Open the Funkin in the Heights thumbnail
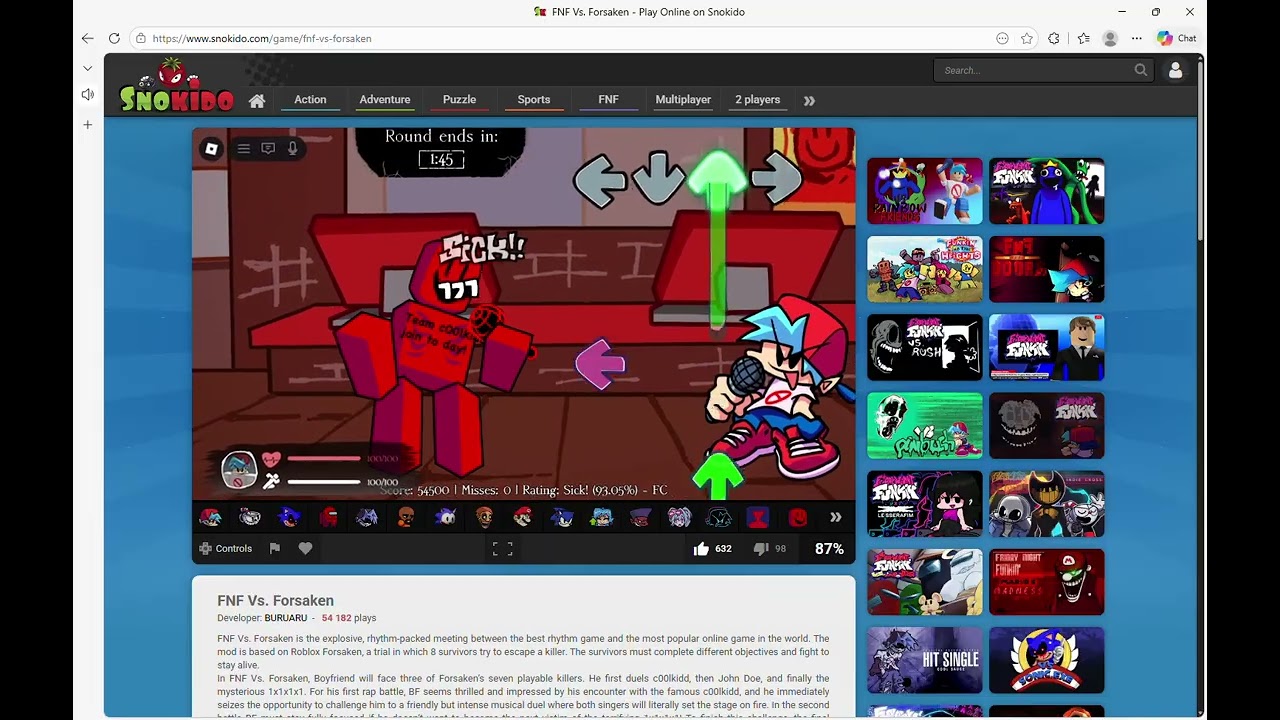 click(x=925, y=269)
